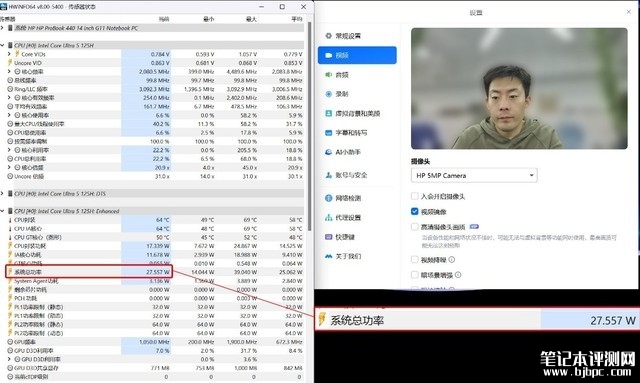Expand the 核心倍频 row
This screenshot has width=640, height=383.
coord(9,167)
